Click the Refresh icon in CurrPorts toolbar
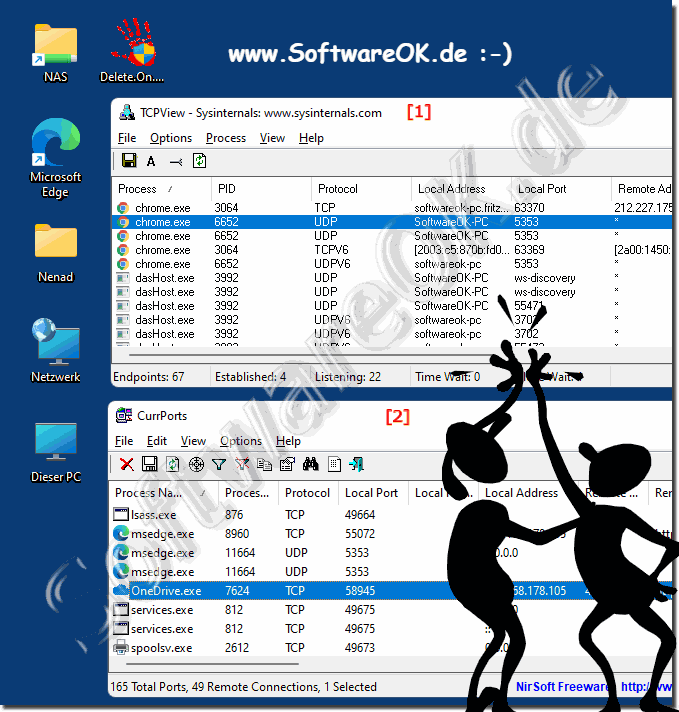Image resolution: width=679 pixels, height=712 pixels. 173,464
